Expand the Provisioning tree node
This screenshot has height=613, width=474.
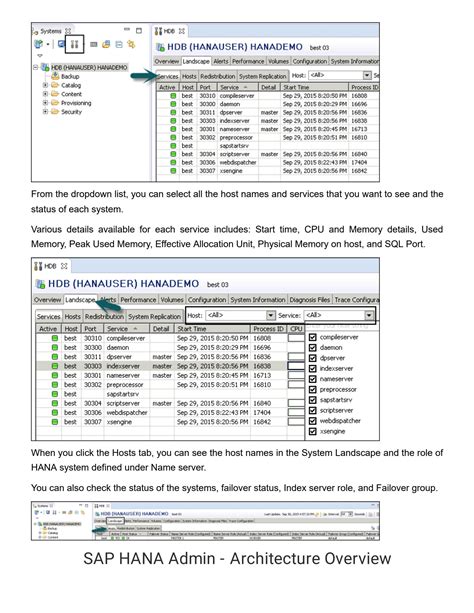coord(45,103)
